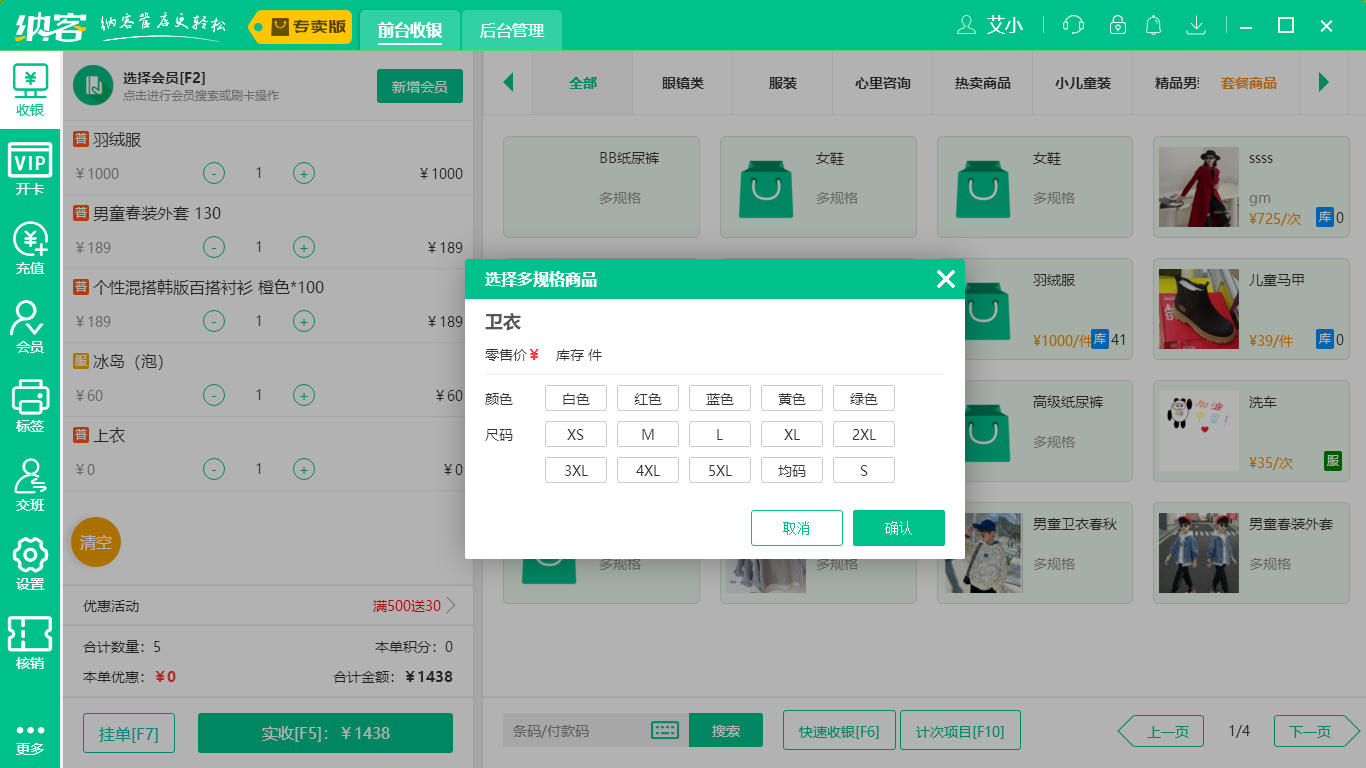Click the 新增会员 add member button
The width and height of the screenshot is (1366, 768).
[x=419, y=86]
